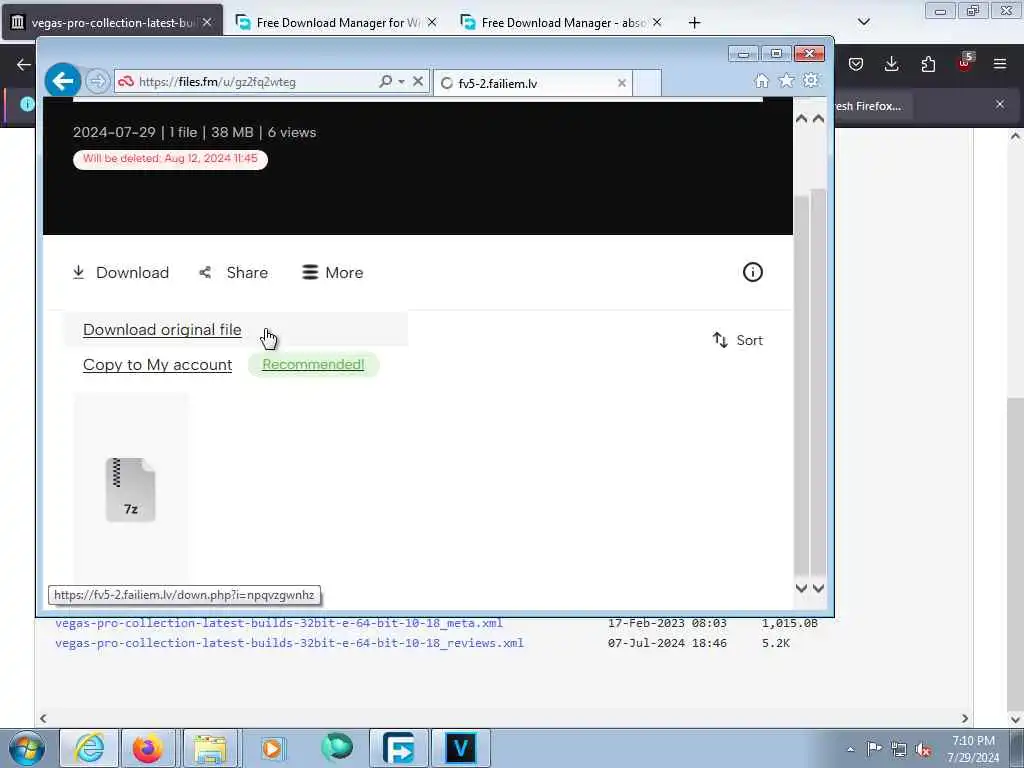The image size is (1024, 768).
Task: Open Windows Media Player from taskbar
Action: click(x=272, y=748)
